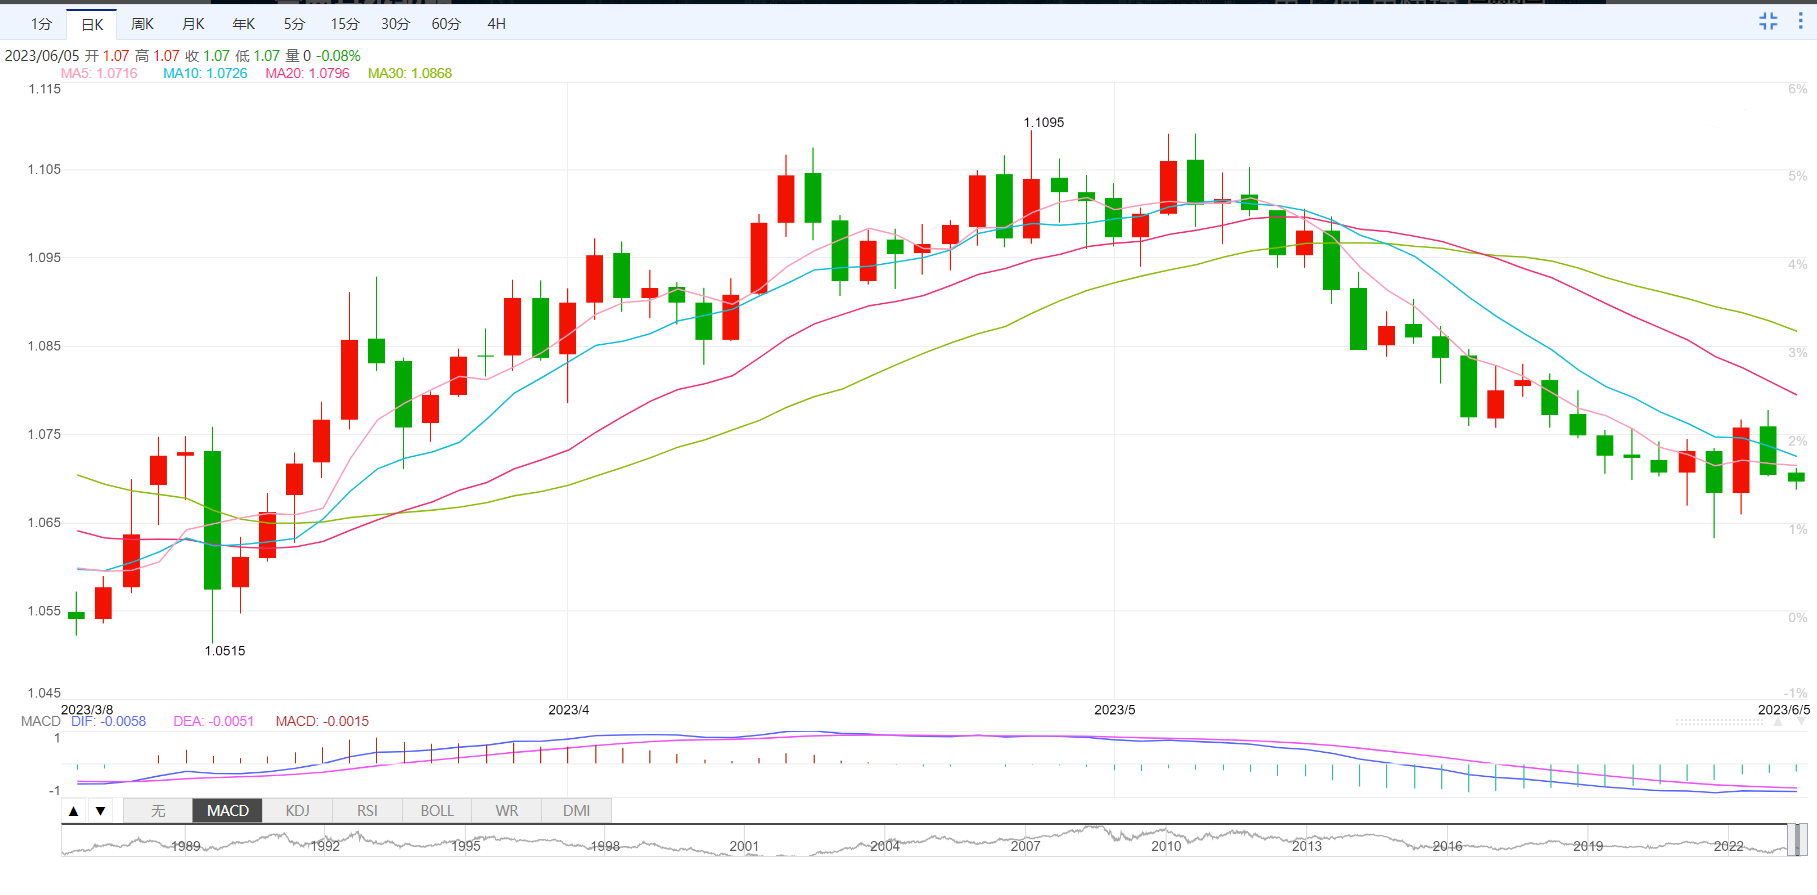The height and width of the screenshot is (895, 1817).
Task: Switch to the 日K daily chart tab
Action: coord(92,24)
